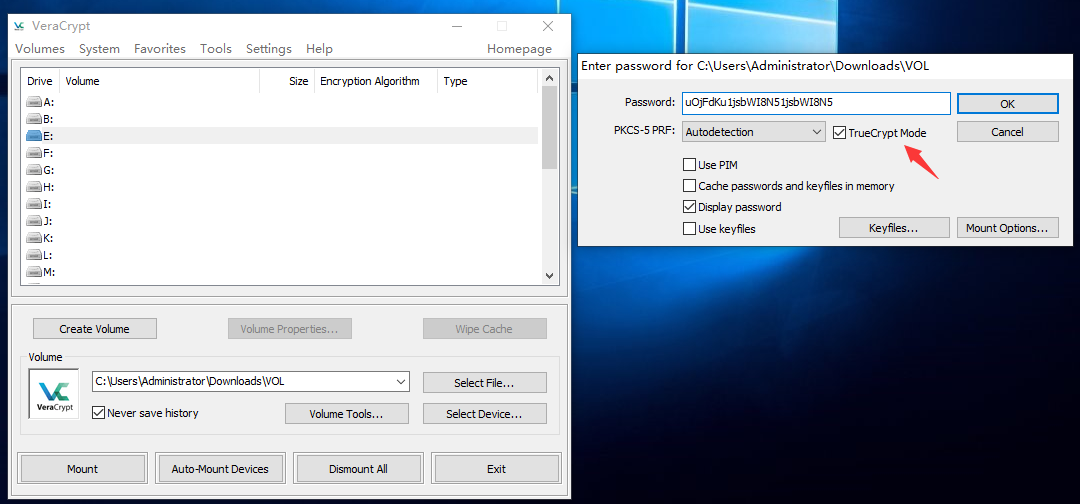Click Encryption Algorithm column header

pyautogui.click(x=376, y=81)
